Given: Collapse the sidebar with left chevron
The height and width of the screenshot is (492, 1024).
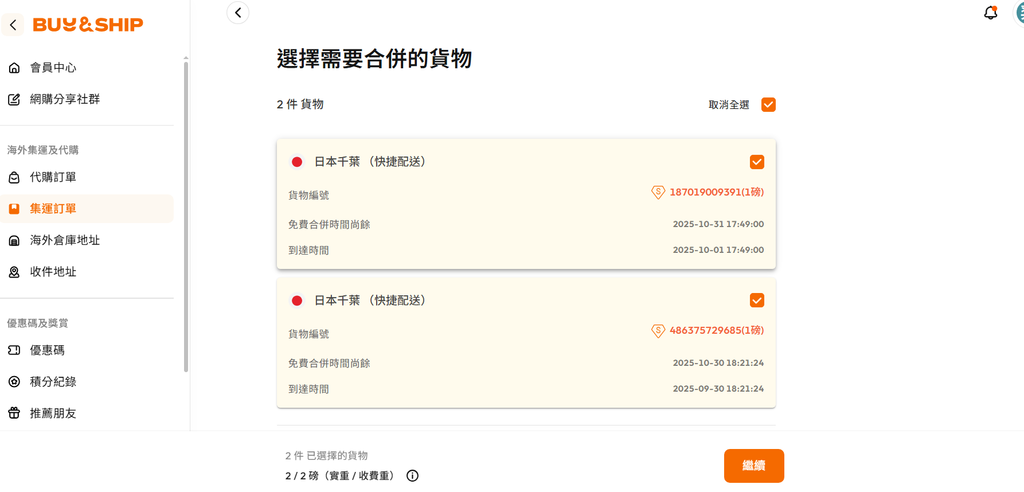Looking at the screenshot, I should 13,25.
